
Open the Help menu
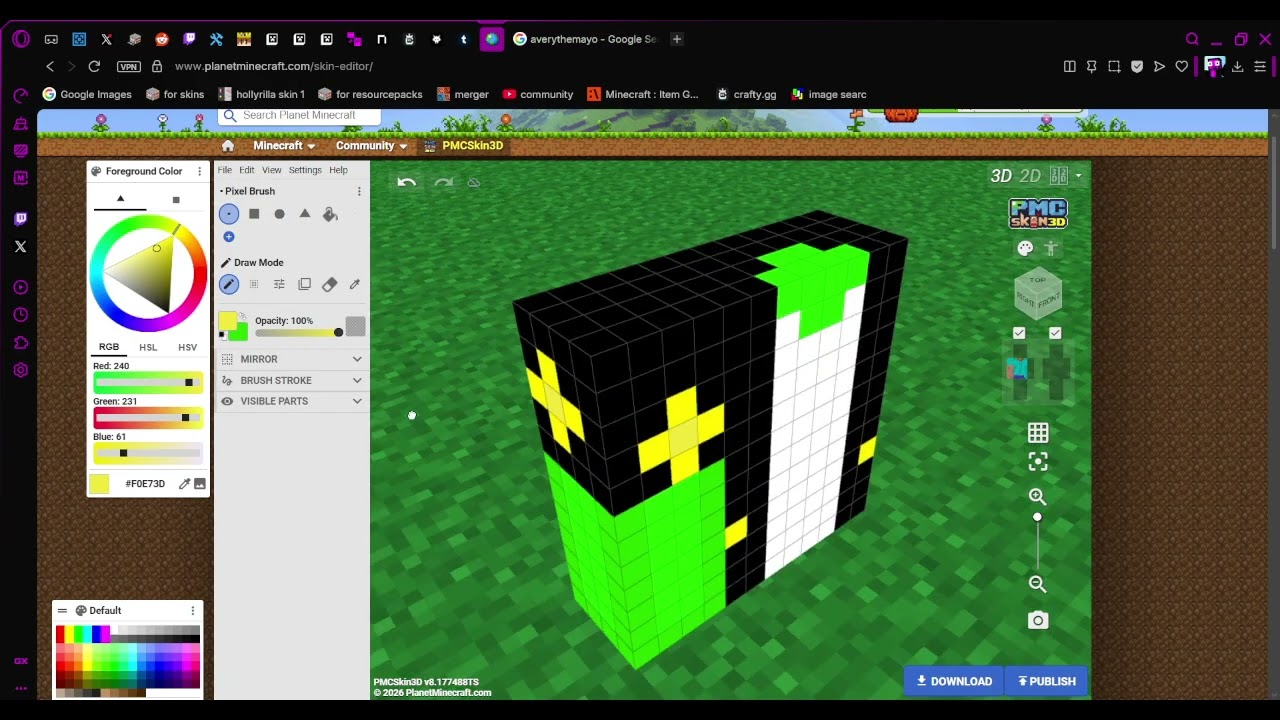338,170
